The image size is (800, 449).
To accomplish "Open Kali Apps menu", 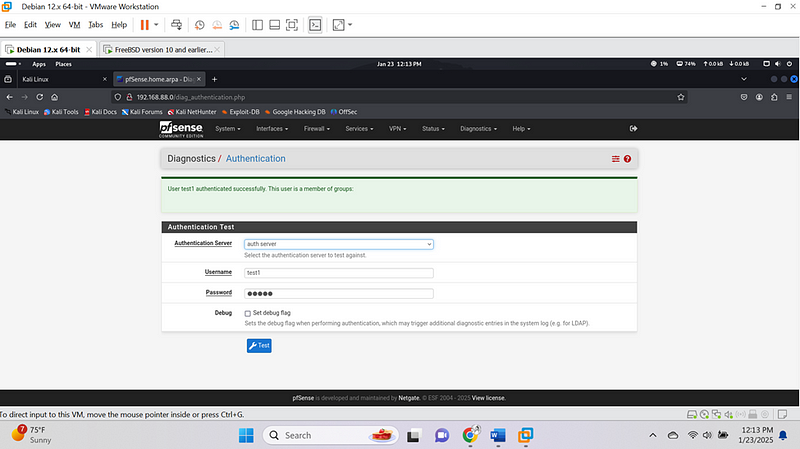I will click(x=39, y=64).
